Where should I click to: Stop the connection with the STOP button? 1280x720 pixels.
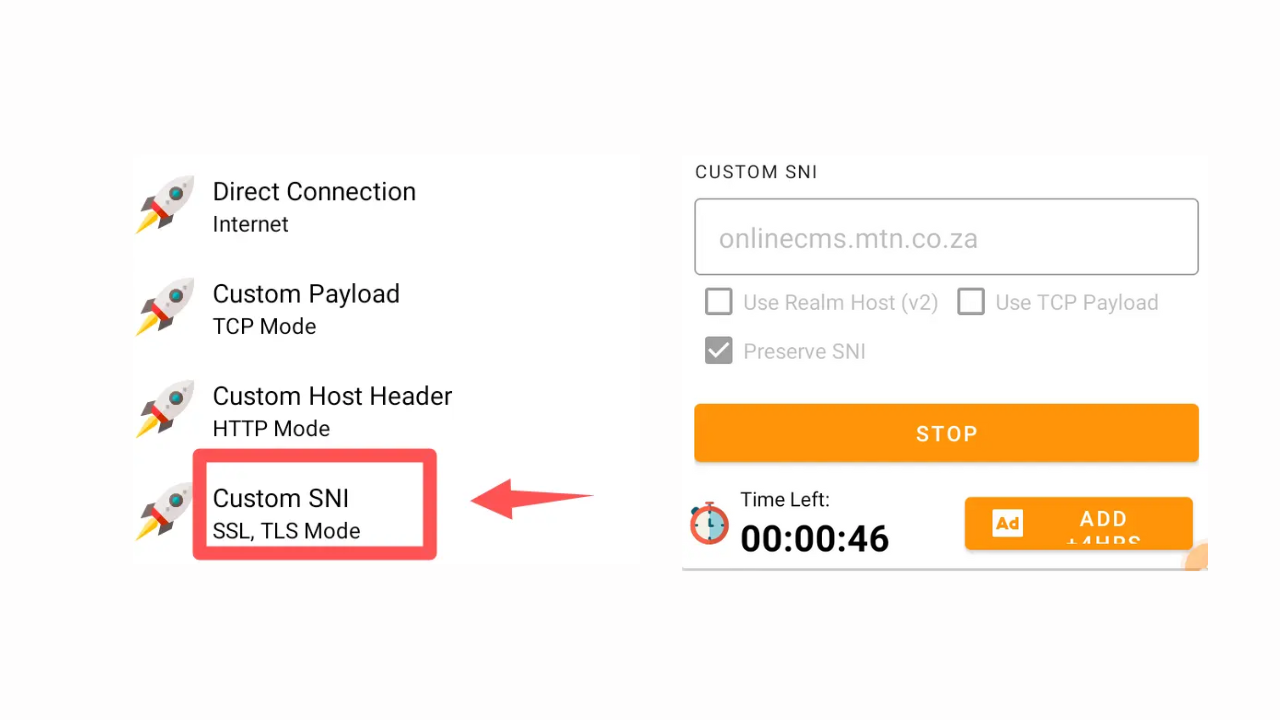[x=946, y=433]
